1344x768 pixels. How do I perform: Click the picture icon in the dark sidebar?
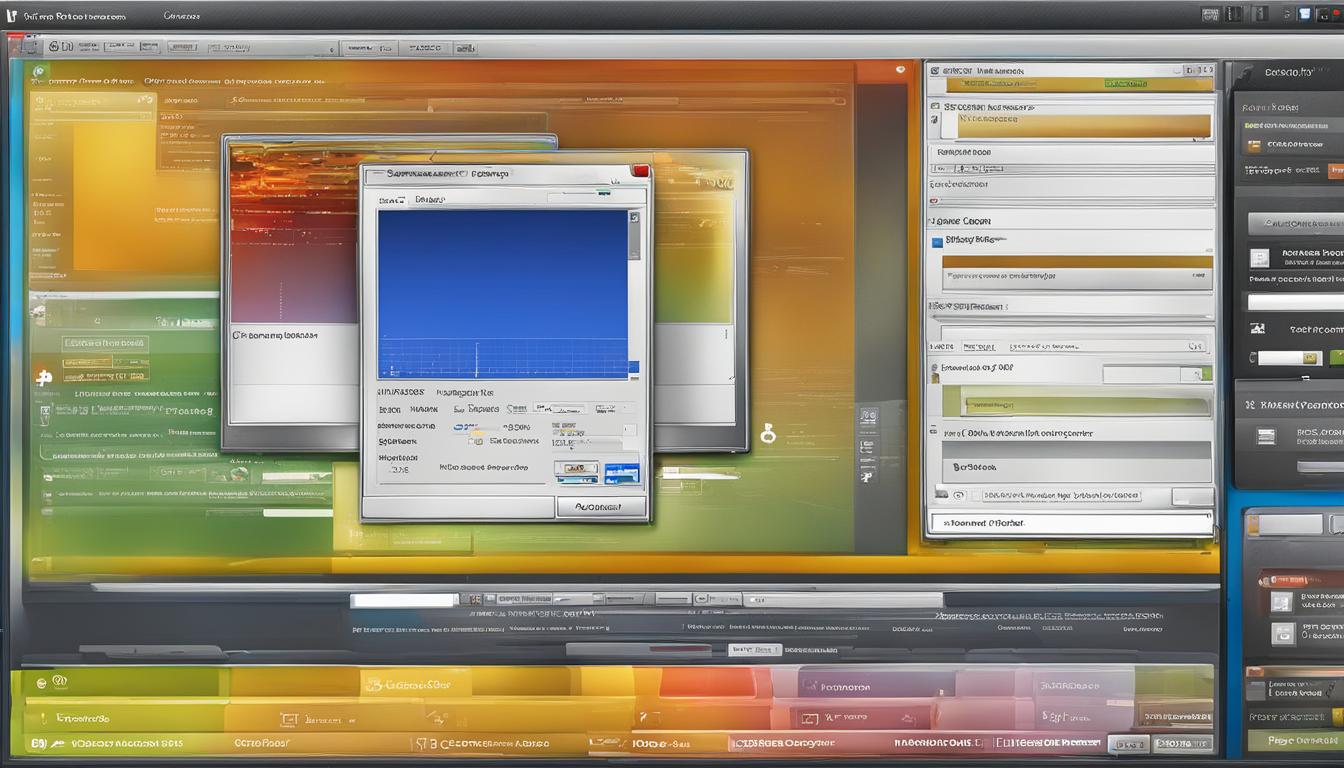[x=1259, y=329]
